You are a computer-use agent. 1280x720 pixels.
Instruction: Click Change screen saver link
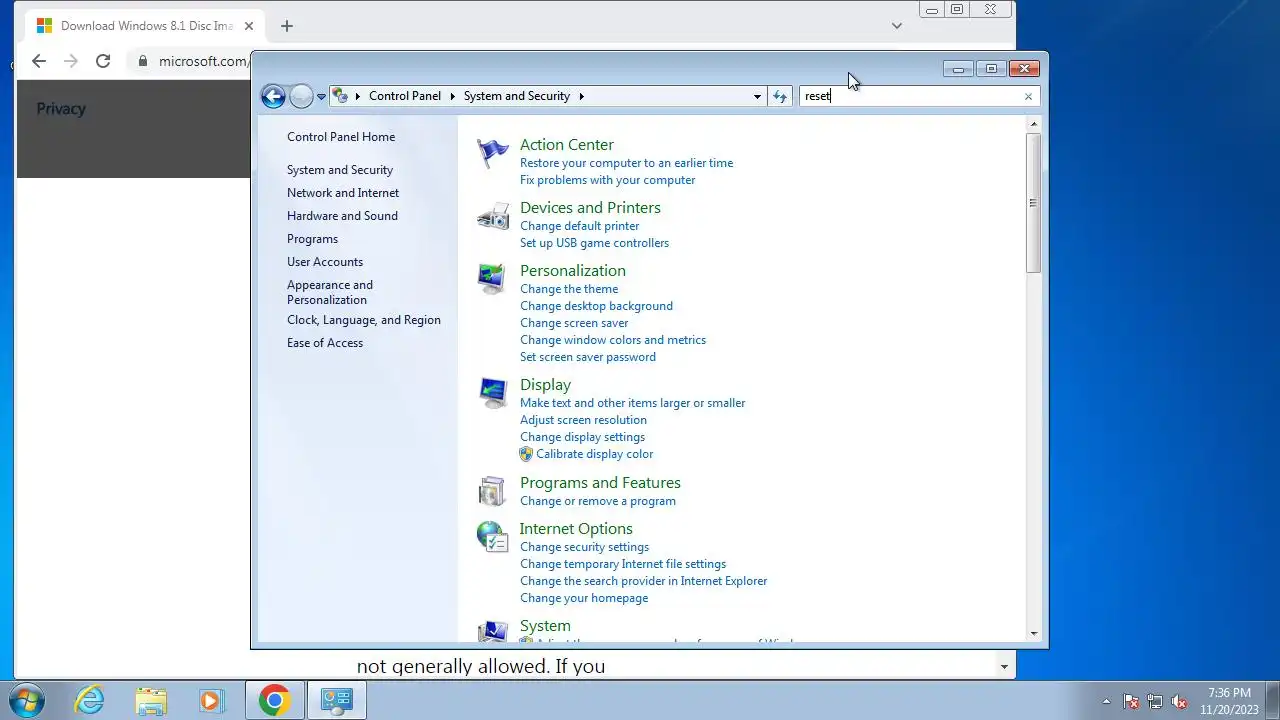pyautogui.click(x=574, y=323)
